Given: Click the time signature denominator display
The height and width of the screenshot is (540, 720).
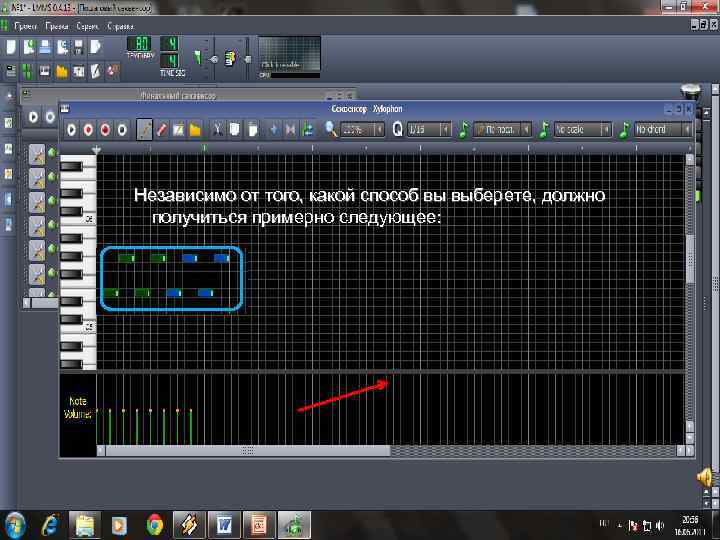Looking at the screenshot, I should click(169, 61).
